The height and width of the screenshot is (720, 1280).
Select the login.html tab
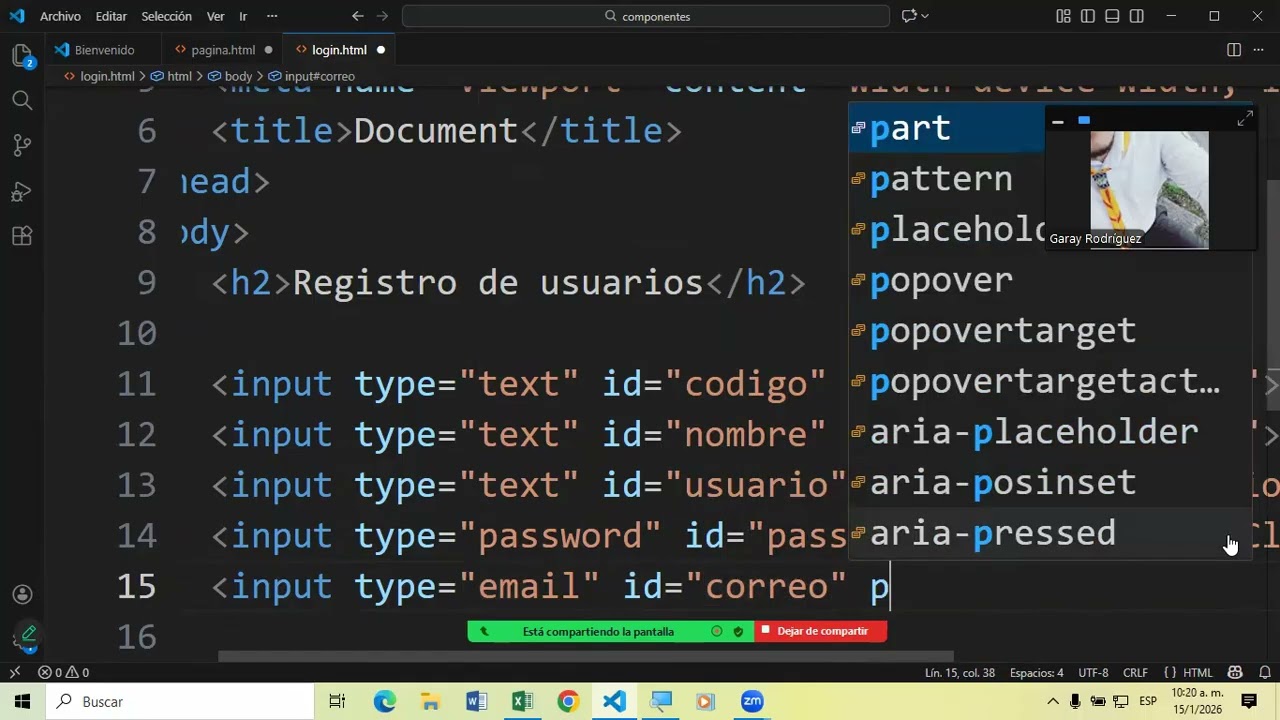339,50
